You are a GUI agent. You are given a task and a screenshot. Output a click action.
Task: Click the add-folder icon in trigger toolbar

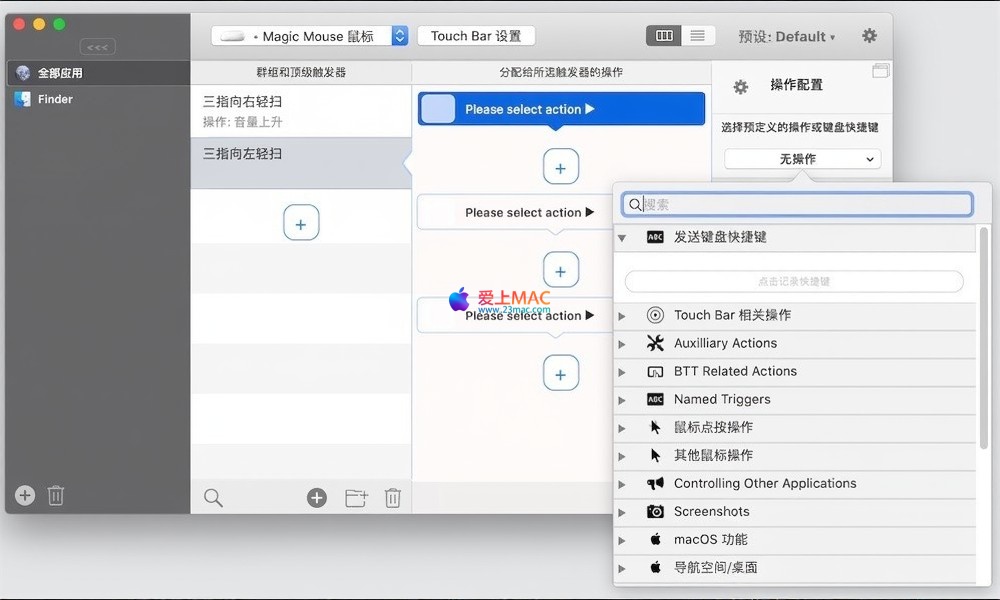pyautogui.click(x=356, y=497)
